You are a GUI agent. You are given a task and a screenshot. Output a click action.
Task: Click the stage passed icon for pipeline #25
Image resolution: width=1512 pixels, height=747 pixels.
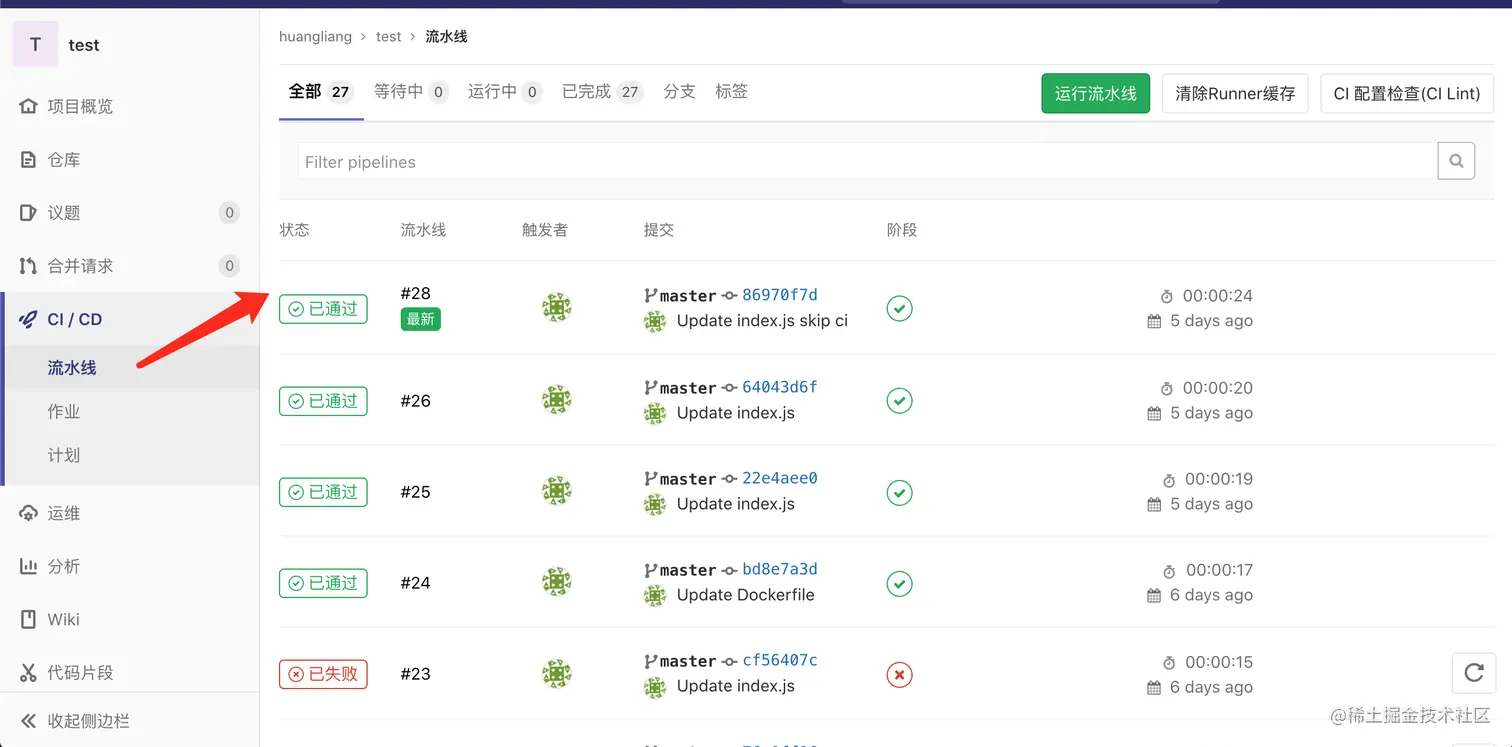click(899, 492)
